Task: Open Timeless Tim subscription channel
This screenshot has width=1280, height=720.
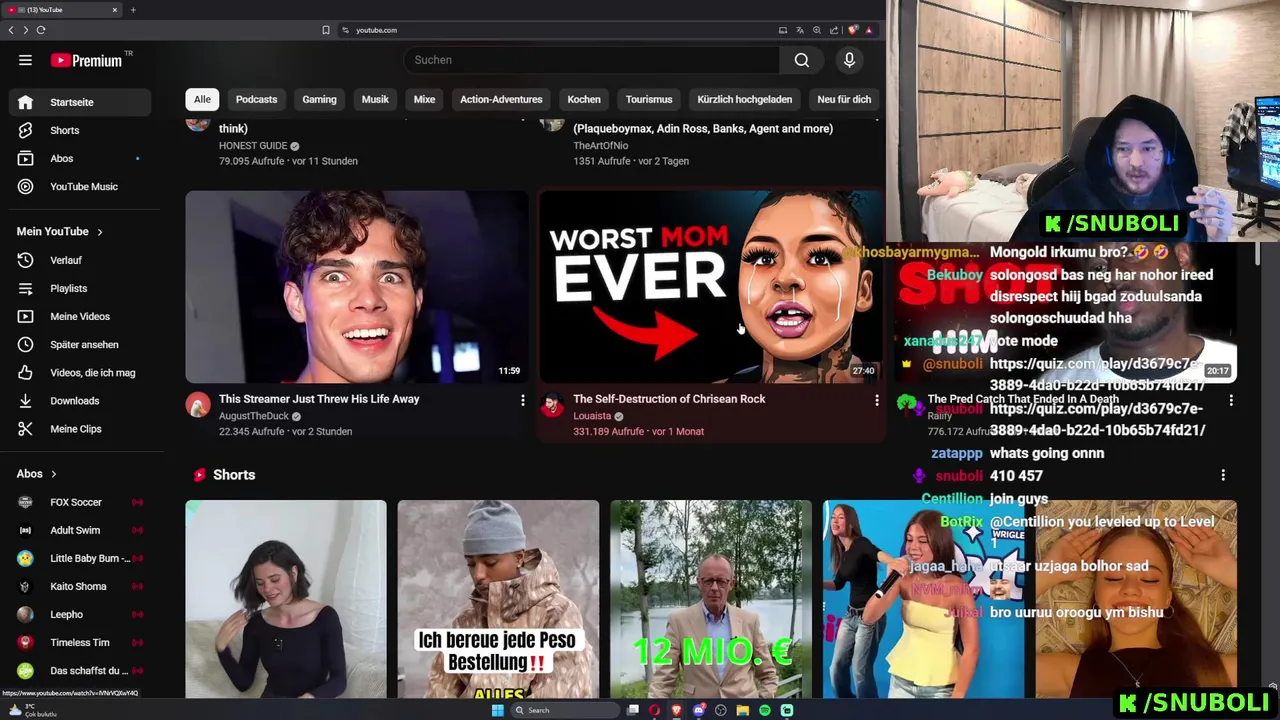Action: [x=80, y=642]
